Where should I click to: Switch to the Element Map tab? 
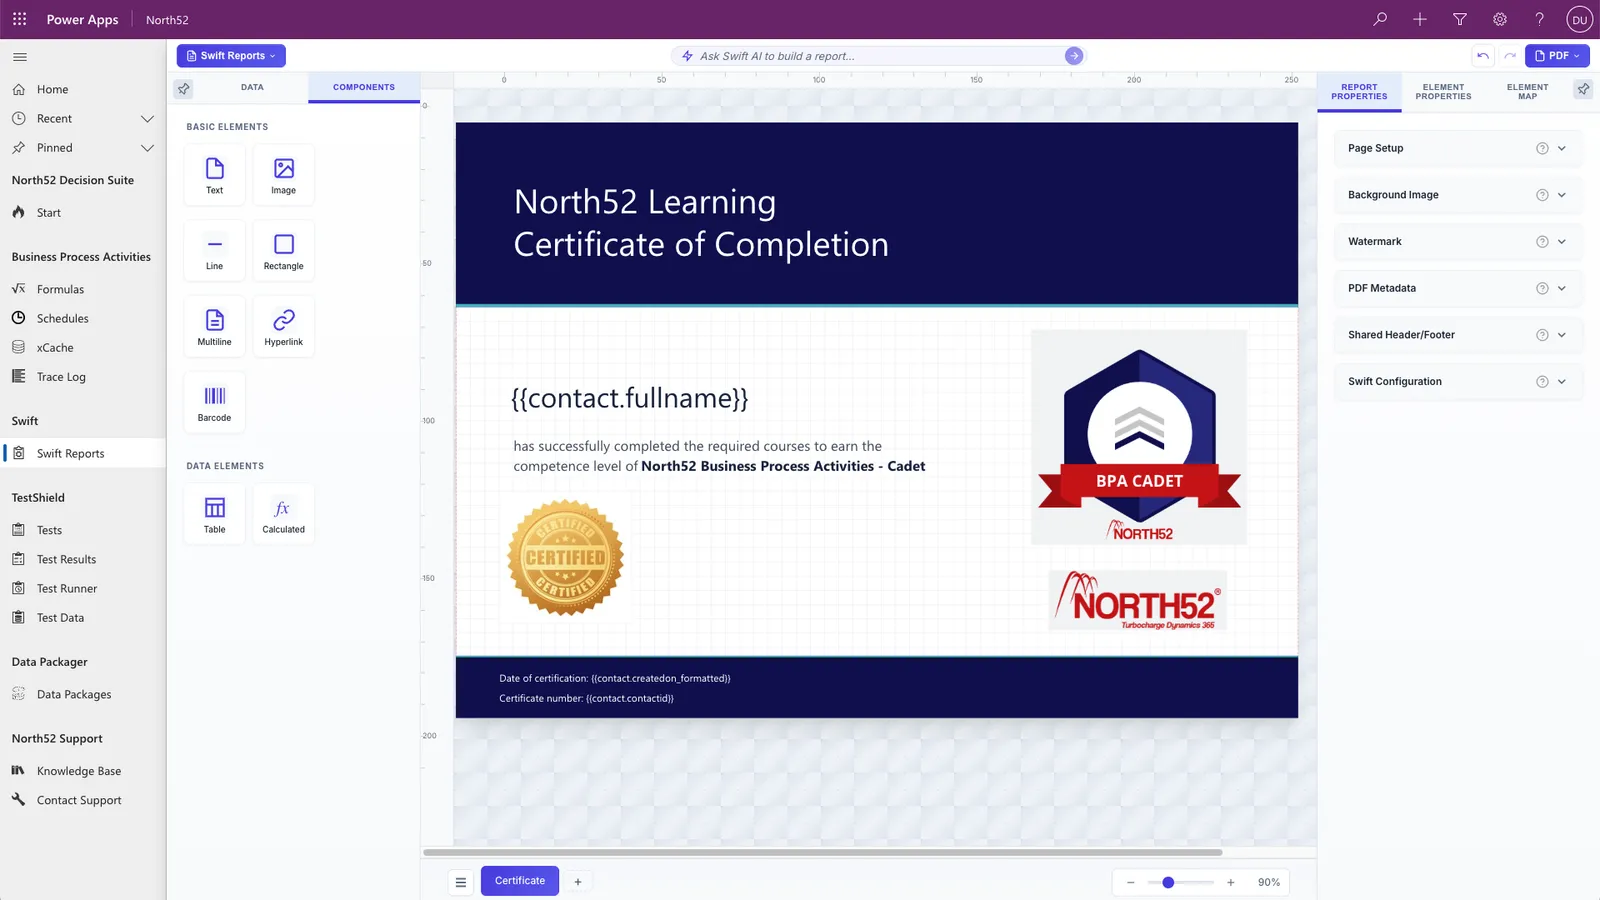click(x=1527, y=92)
